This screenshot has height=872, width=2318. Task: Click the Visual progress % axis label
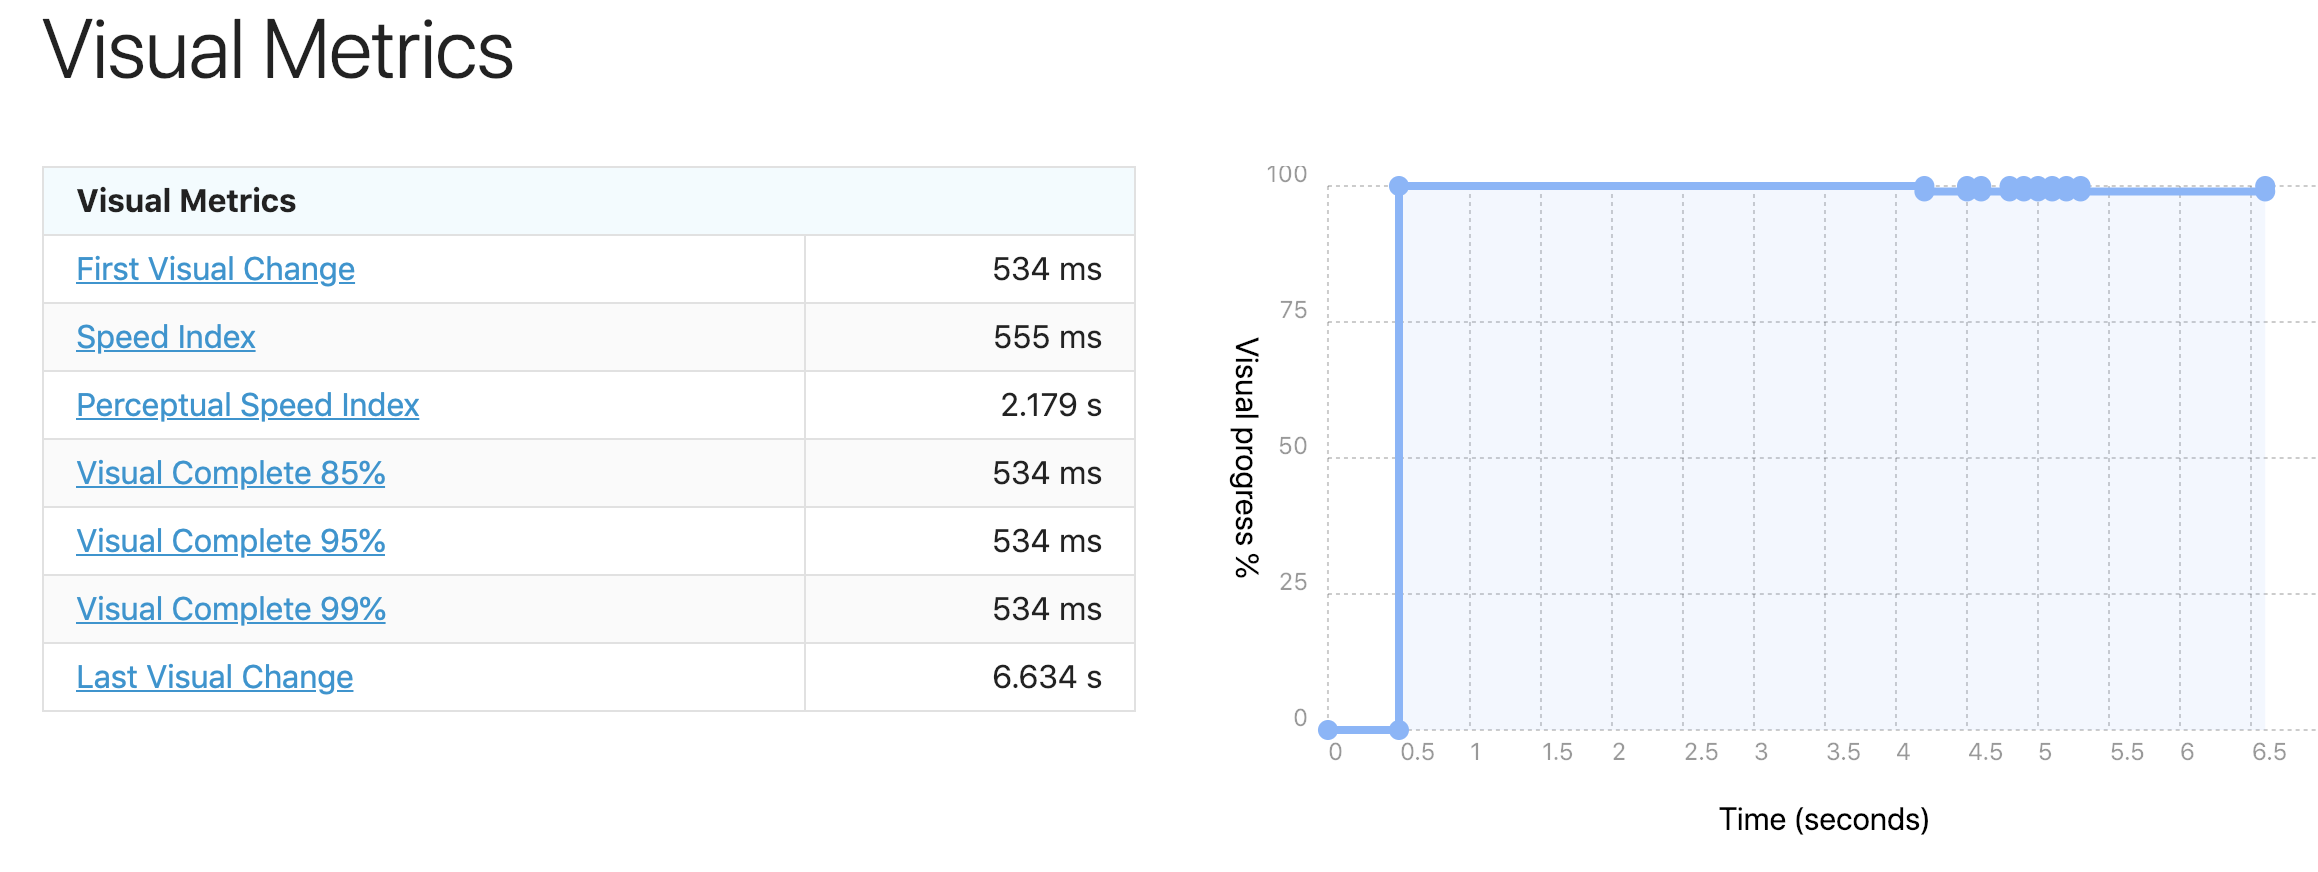click(x=1246, y=457)
